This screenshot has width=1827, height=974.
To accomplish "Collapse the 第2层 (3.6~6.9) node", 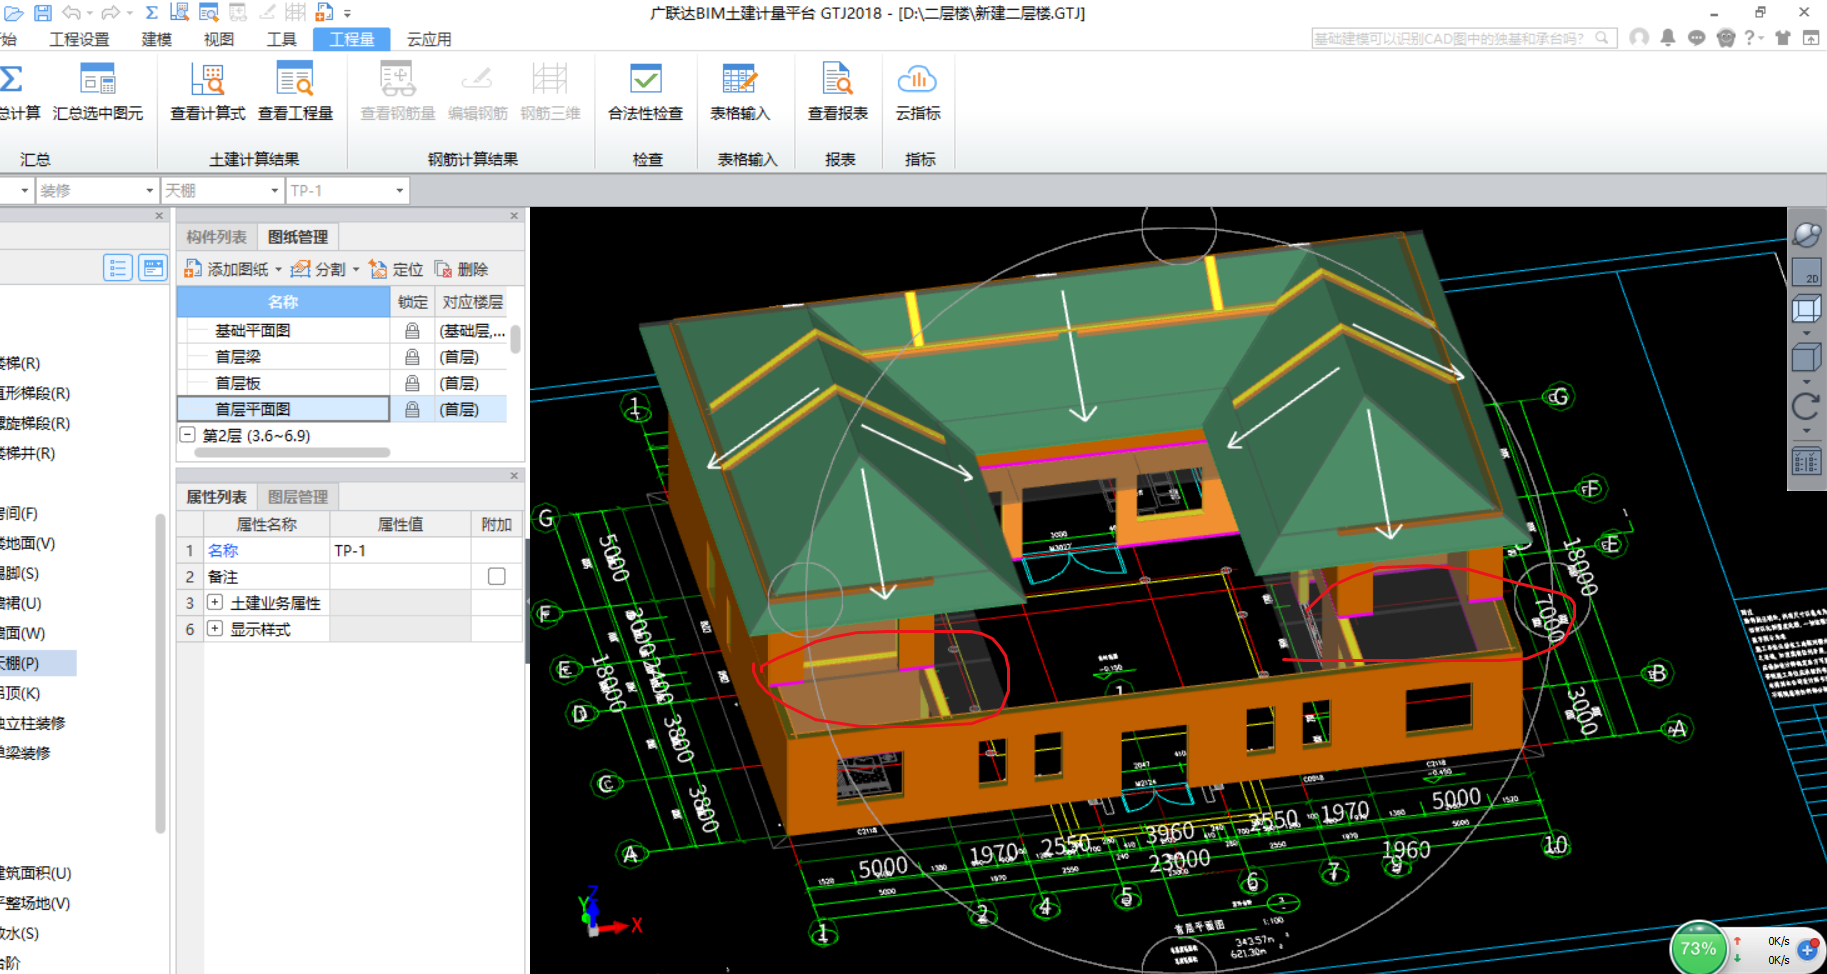I will coord(187,435).
